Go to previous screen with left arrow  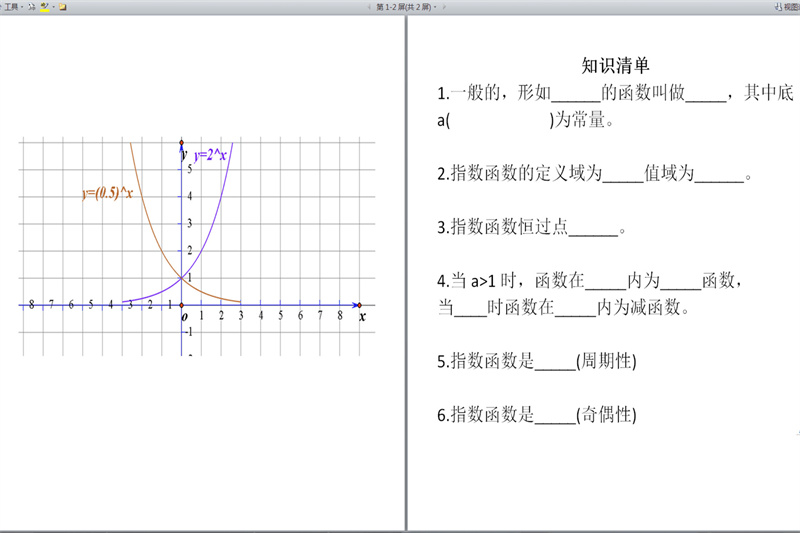[x=369, y=6]
